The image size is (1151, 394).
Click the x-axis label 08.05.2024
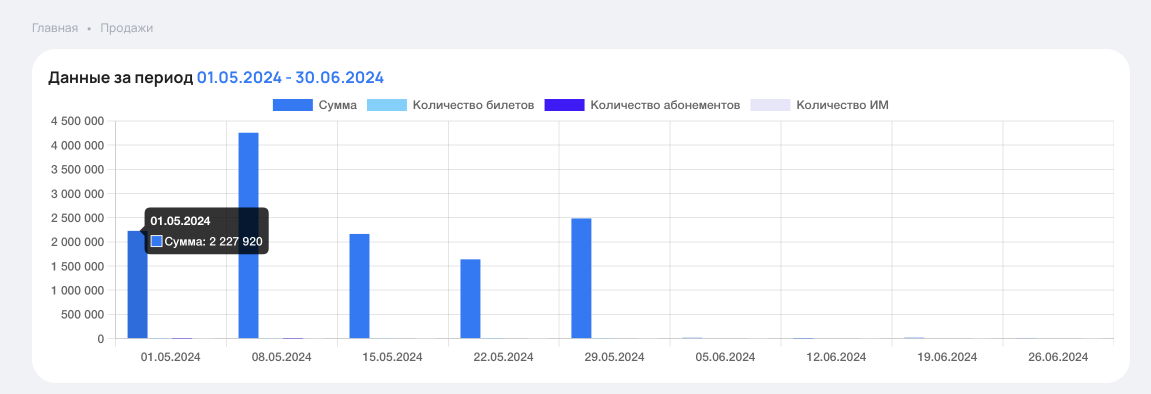click(282, 357)
